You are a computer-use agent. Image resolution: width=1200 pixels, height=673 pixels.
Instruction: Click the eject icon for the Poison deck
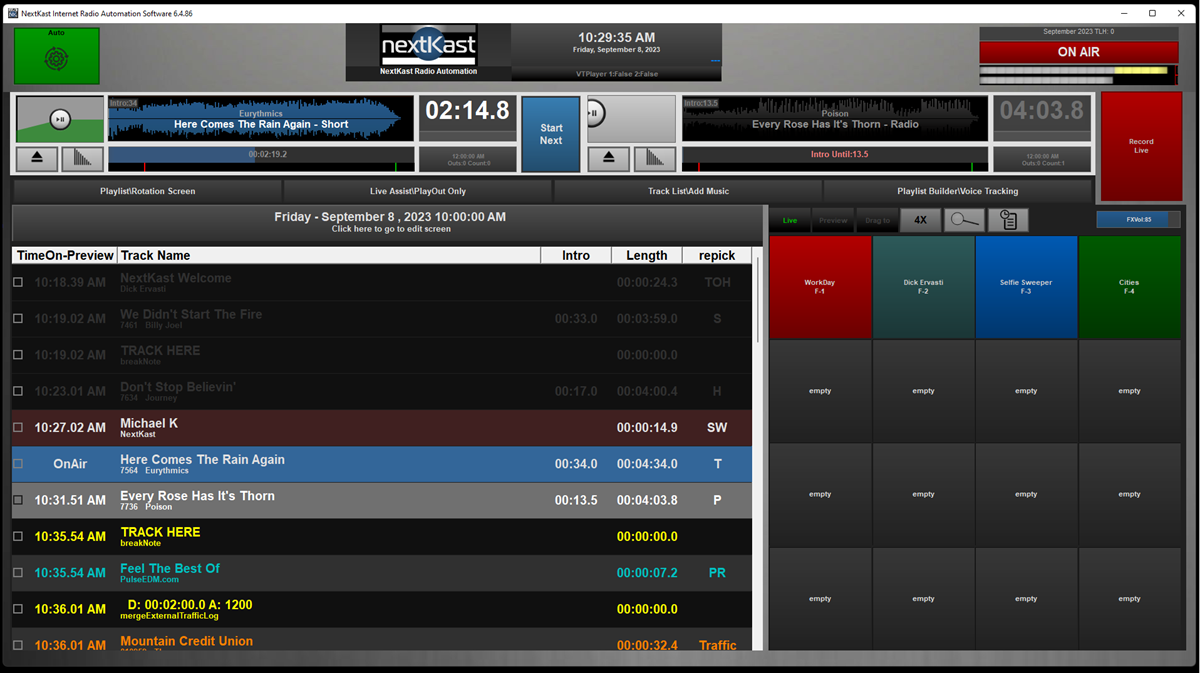(x=608, y=159)
